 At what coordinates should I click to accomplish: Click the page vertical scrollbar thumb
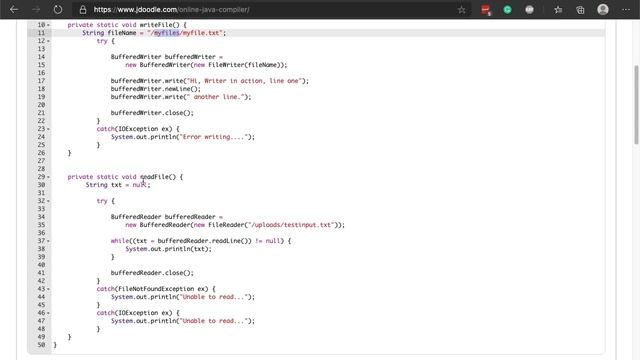point(636,104)
